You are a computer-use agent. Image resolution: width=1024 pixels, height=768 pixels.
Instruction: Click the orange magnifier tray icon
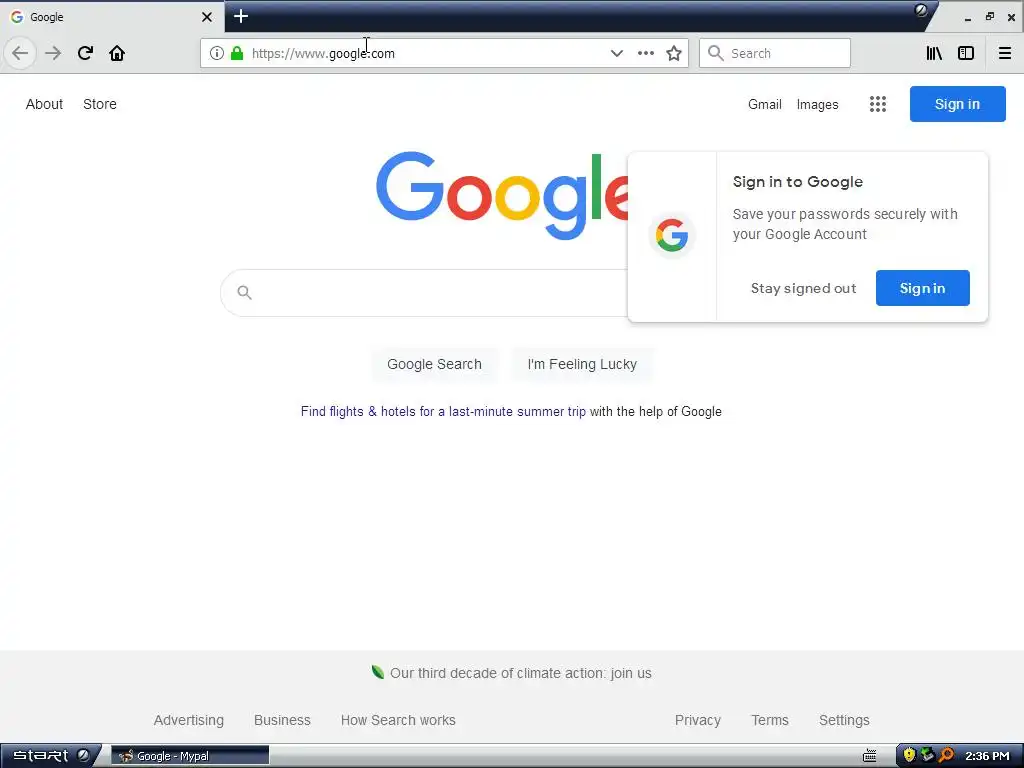tap(946, 756)
